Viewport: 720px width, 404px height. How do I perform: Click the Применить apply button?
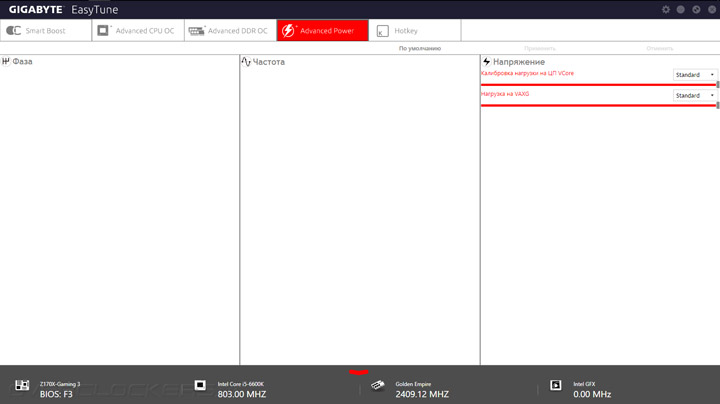click(540, 48)
